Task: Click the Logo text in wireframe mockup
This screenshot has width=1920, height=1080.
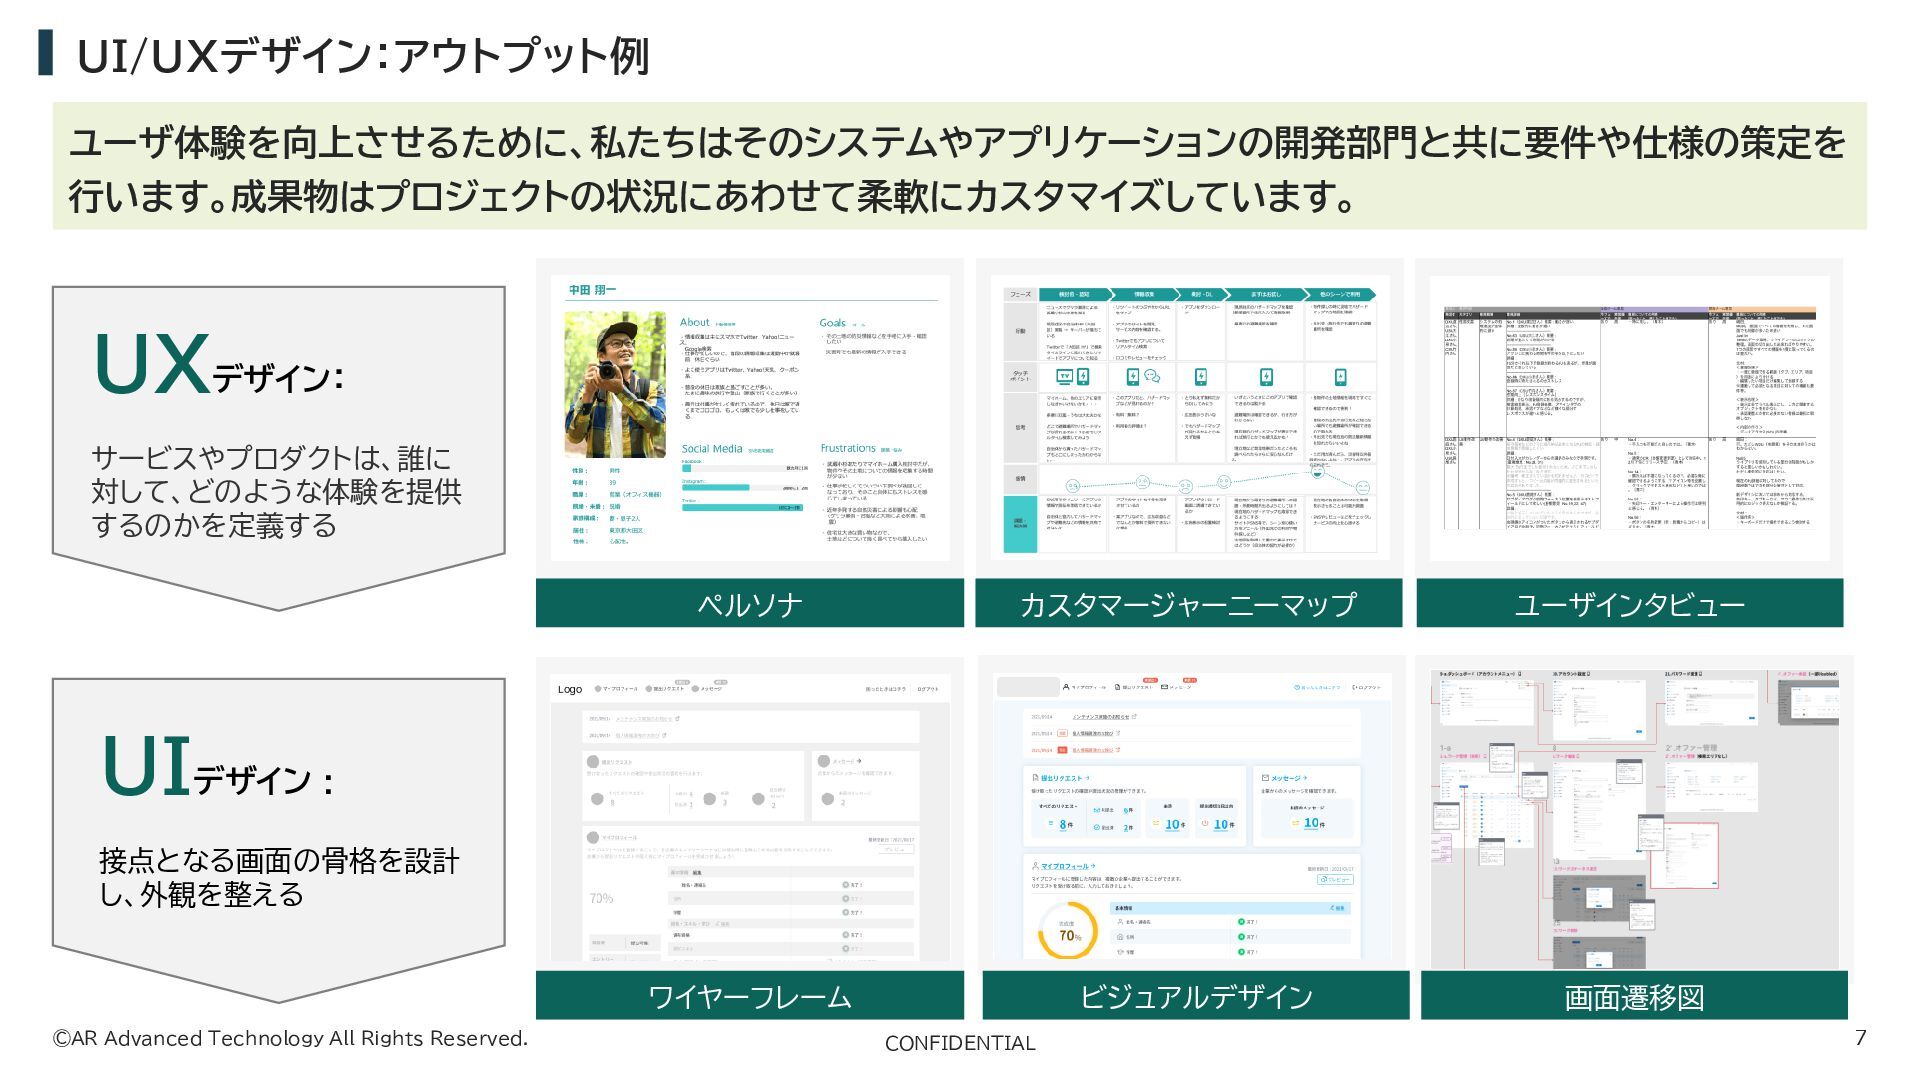Action: pyautogui.click(x=570, y=689)
